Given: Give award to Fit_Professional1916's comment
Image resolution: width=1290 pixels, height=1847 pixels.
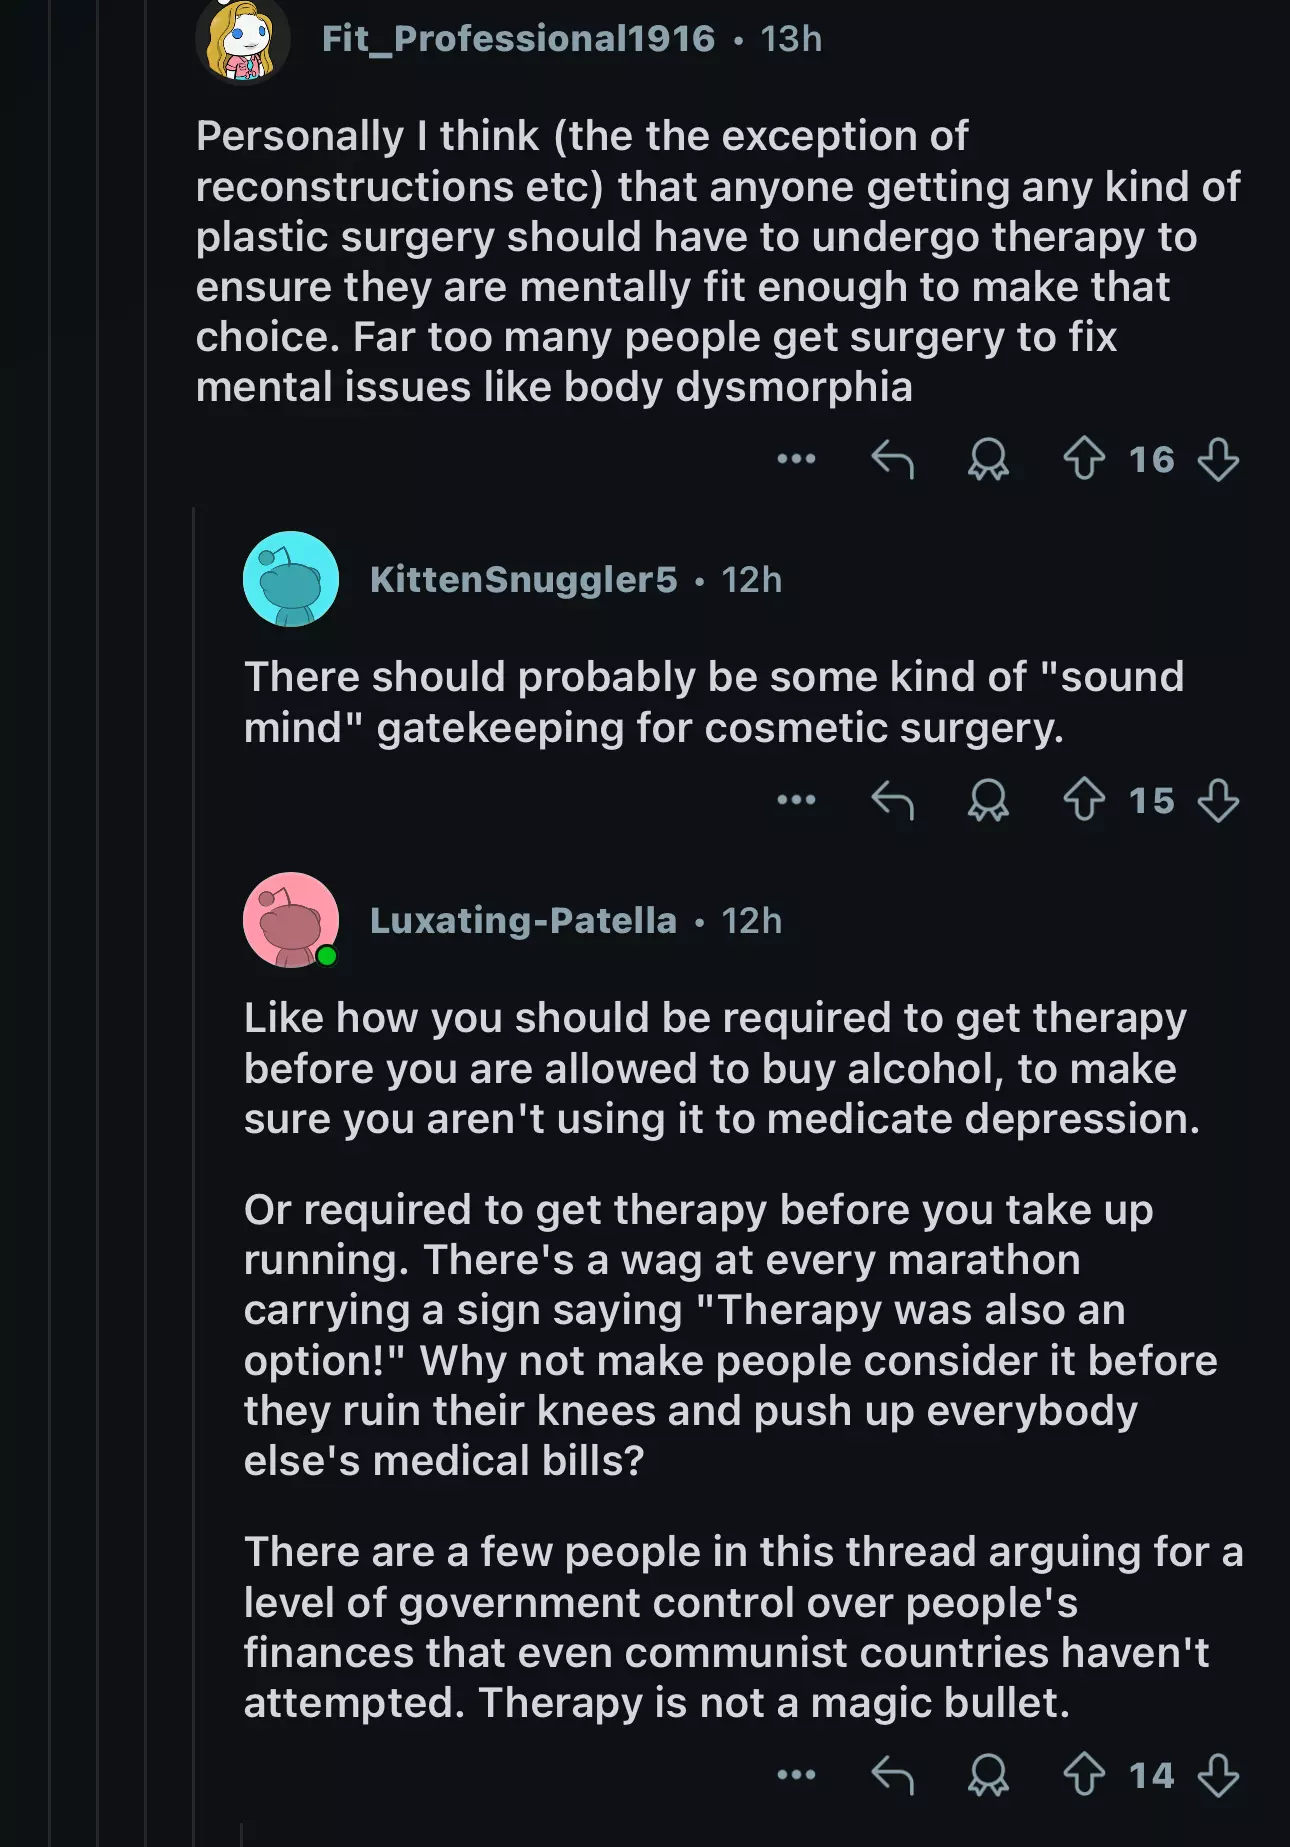Looking at the screenshot, I should click(x=988, y=460).
